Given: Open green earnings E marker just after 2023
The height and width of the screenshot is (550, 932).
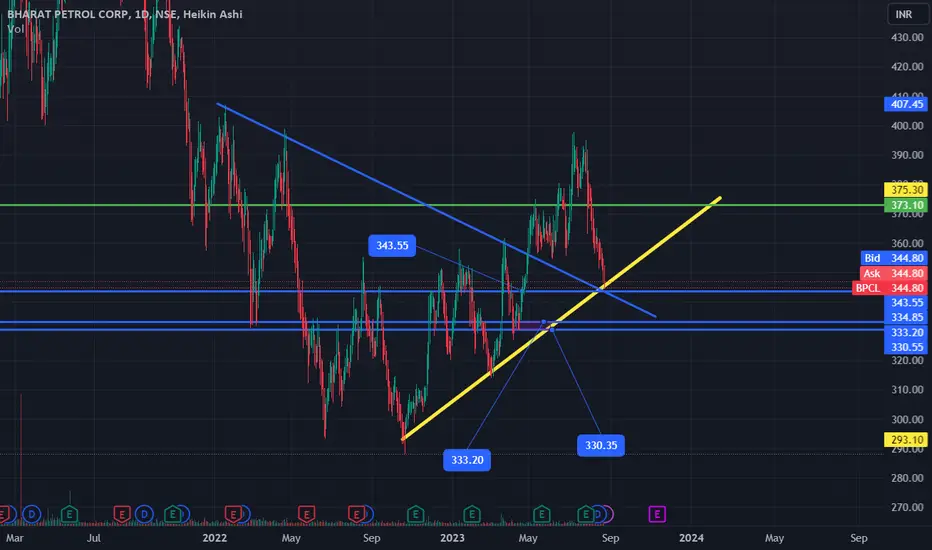Looking at the screenshot, I should (472, 514).
